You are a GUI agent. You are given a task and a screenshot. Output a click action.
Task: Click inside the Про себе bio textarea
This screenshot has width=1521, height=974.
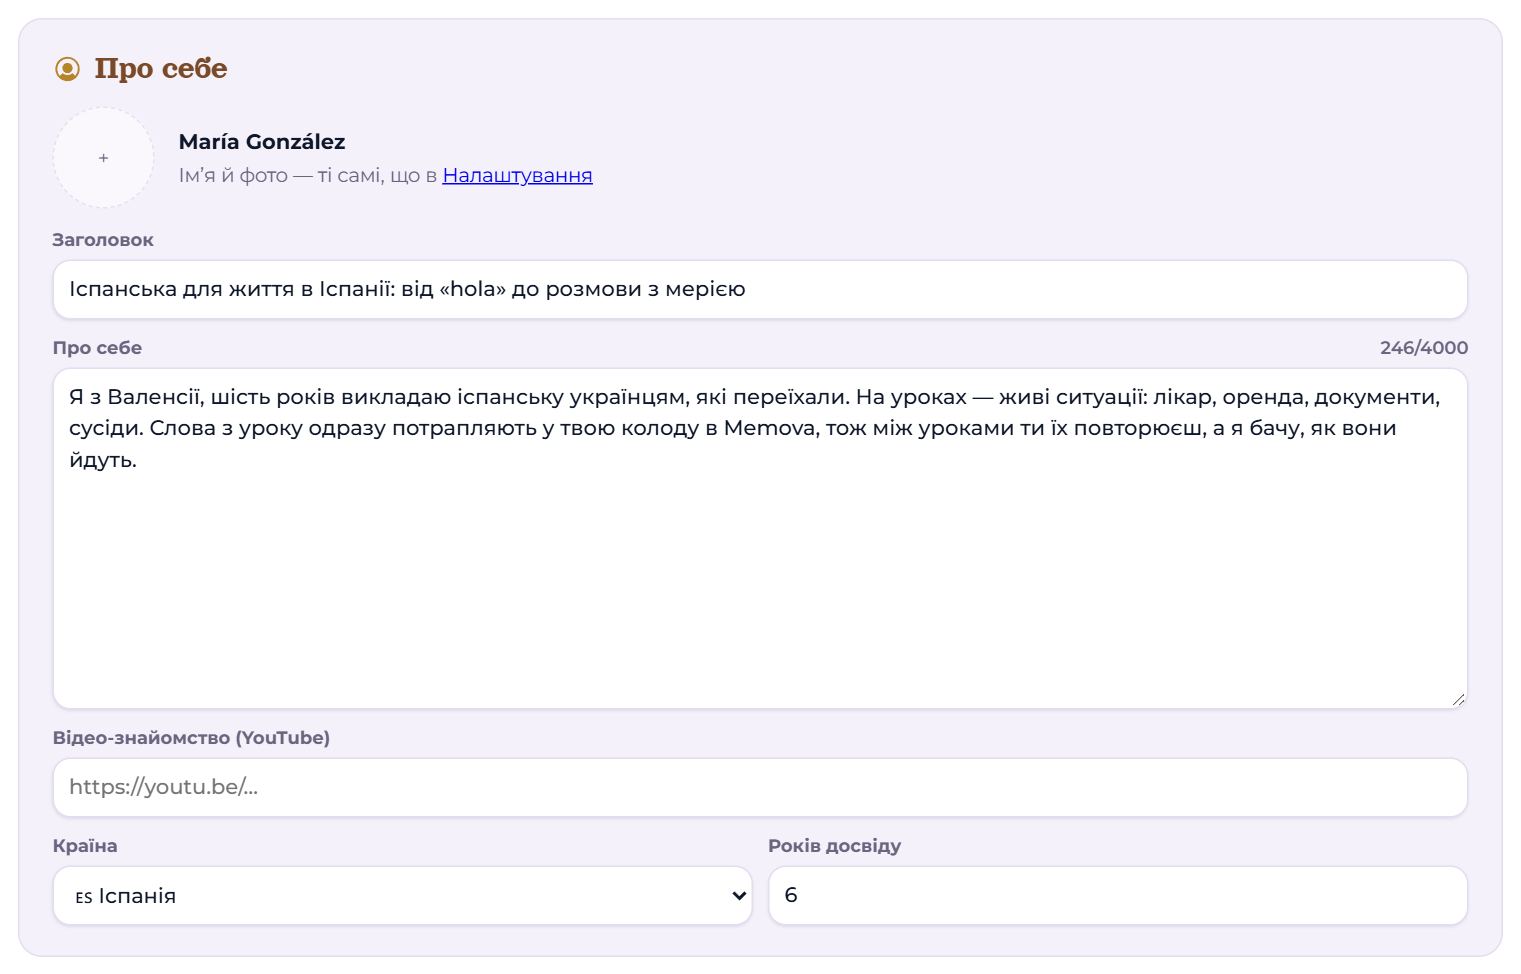point(760,539)
